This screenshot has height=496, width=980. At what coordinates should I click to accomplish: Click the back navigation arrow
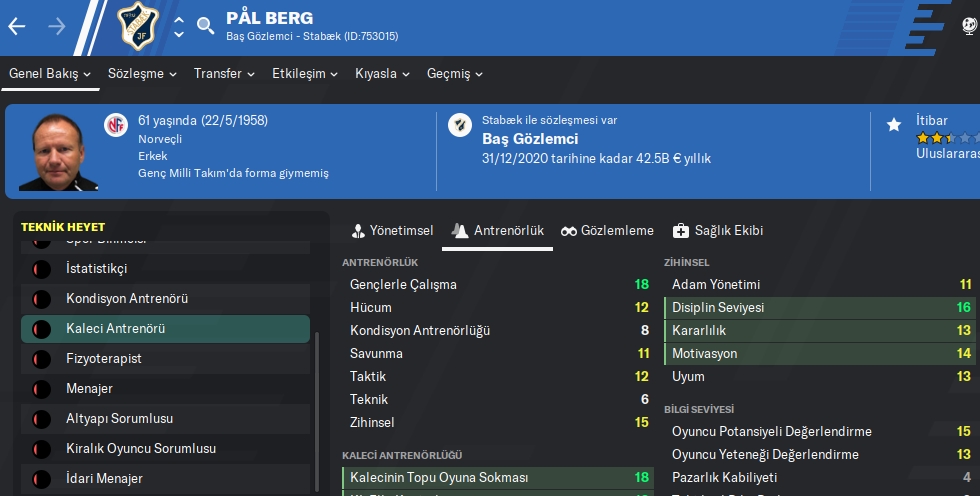tap(16, 27)
